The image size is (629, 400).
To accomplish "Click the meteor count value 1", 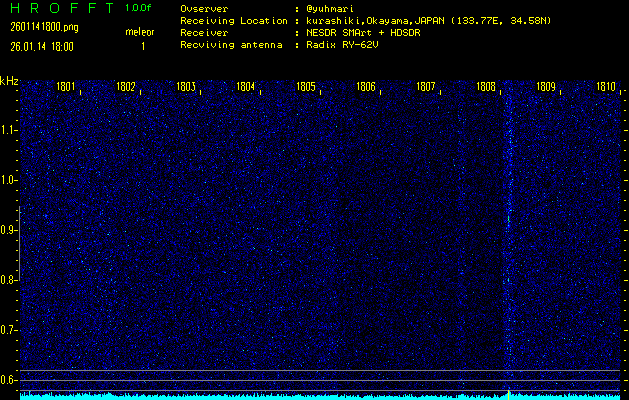I will click(x=143, y=47).
